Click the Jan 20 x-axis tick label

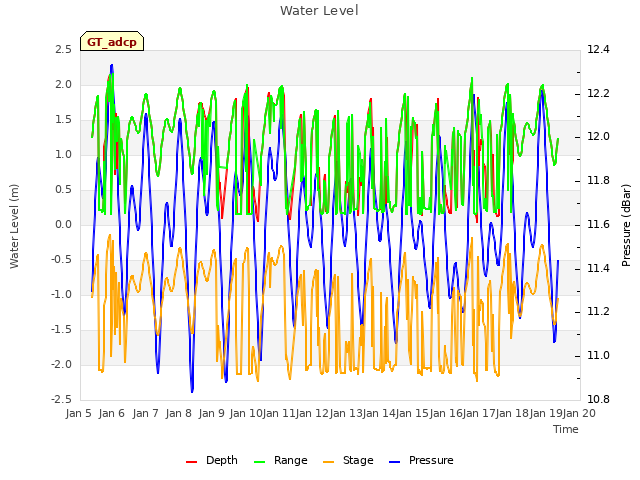pos(579,413)
